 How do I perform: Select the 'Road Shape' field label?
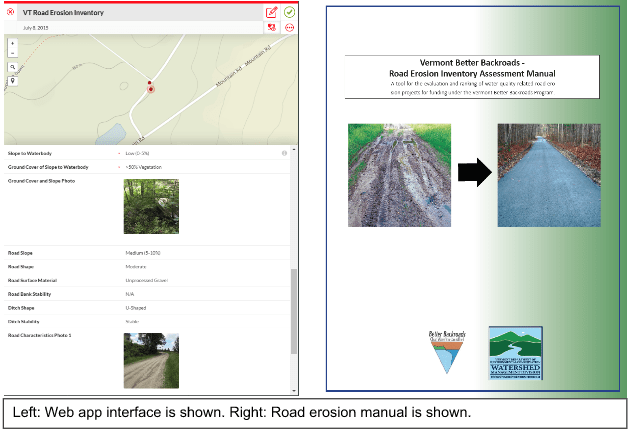pos(21,266)
